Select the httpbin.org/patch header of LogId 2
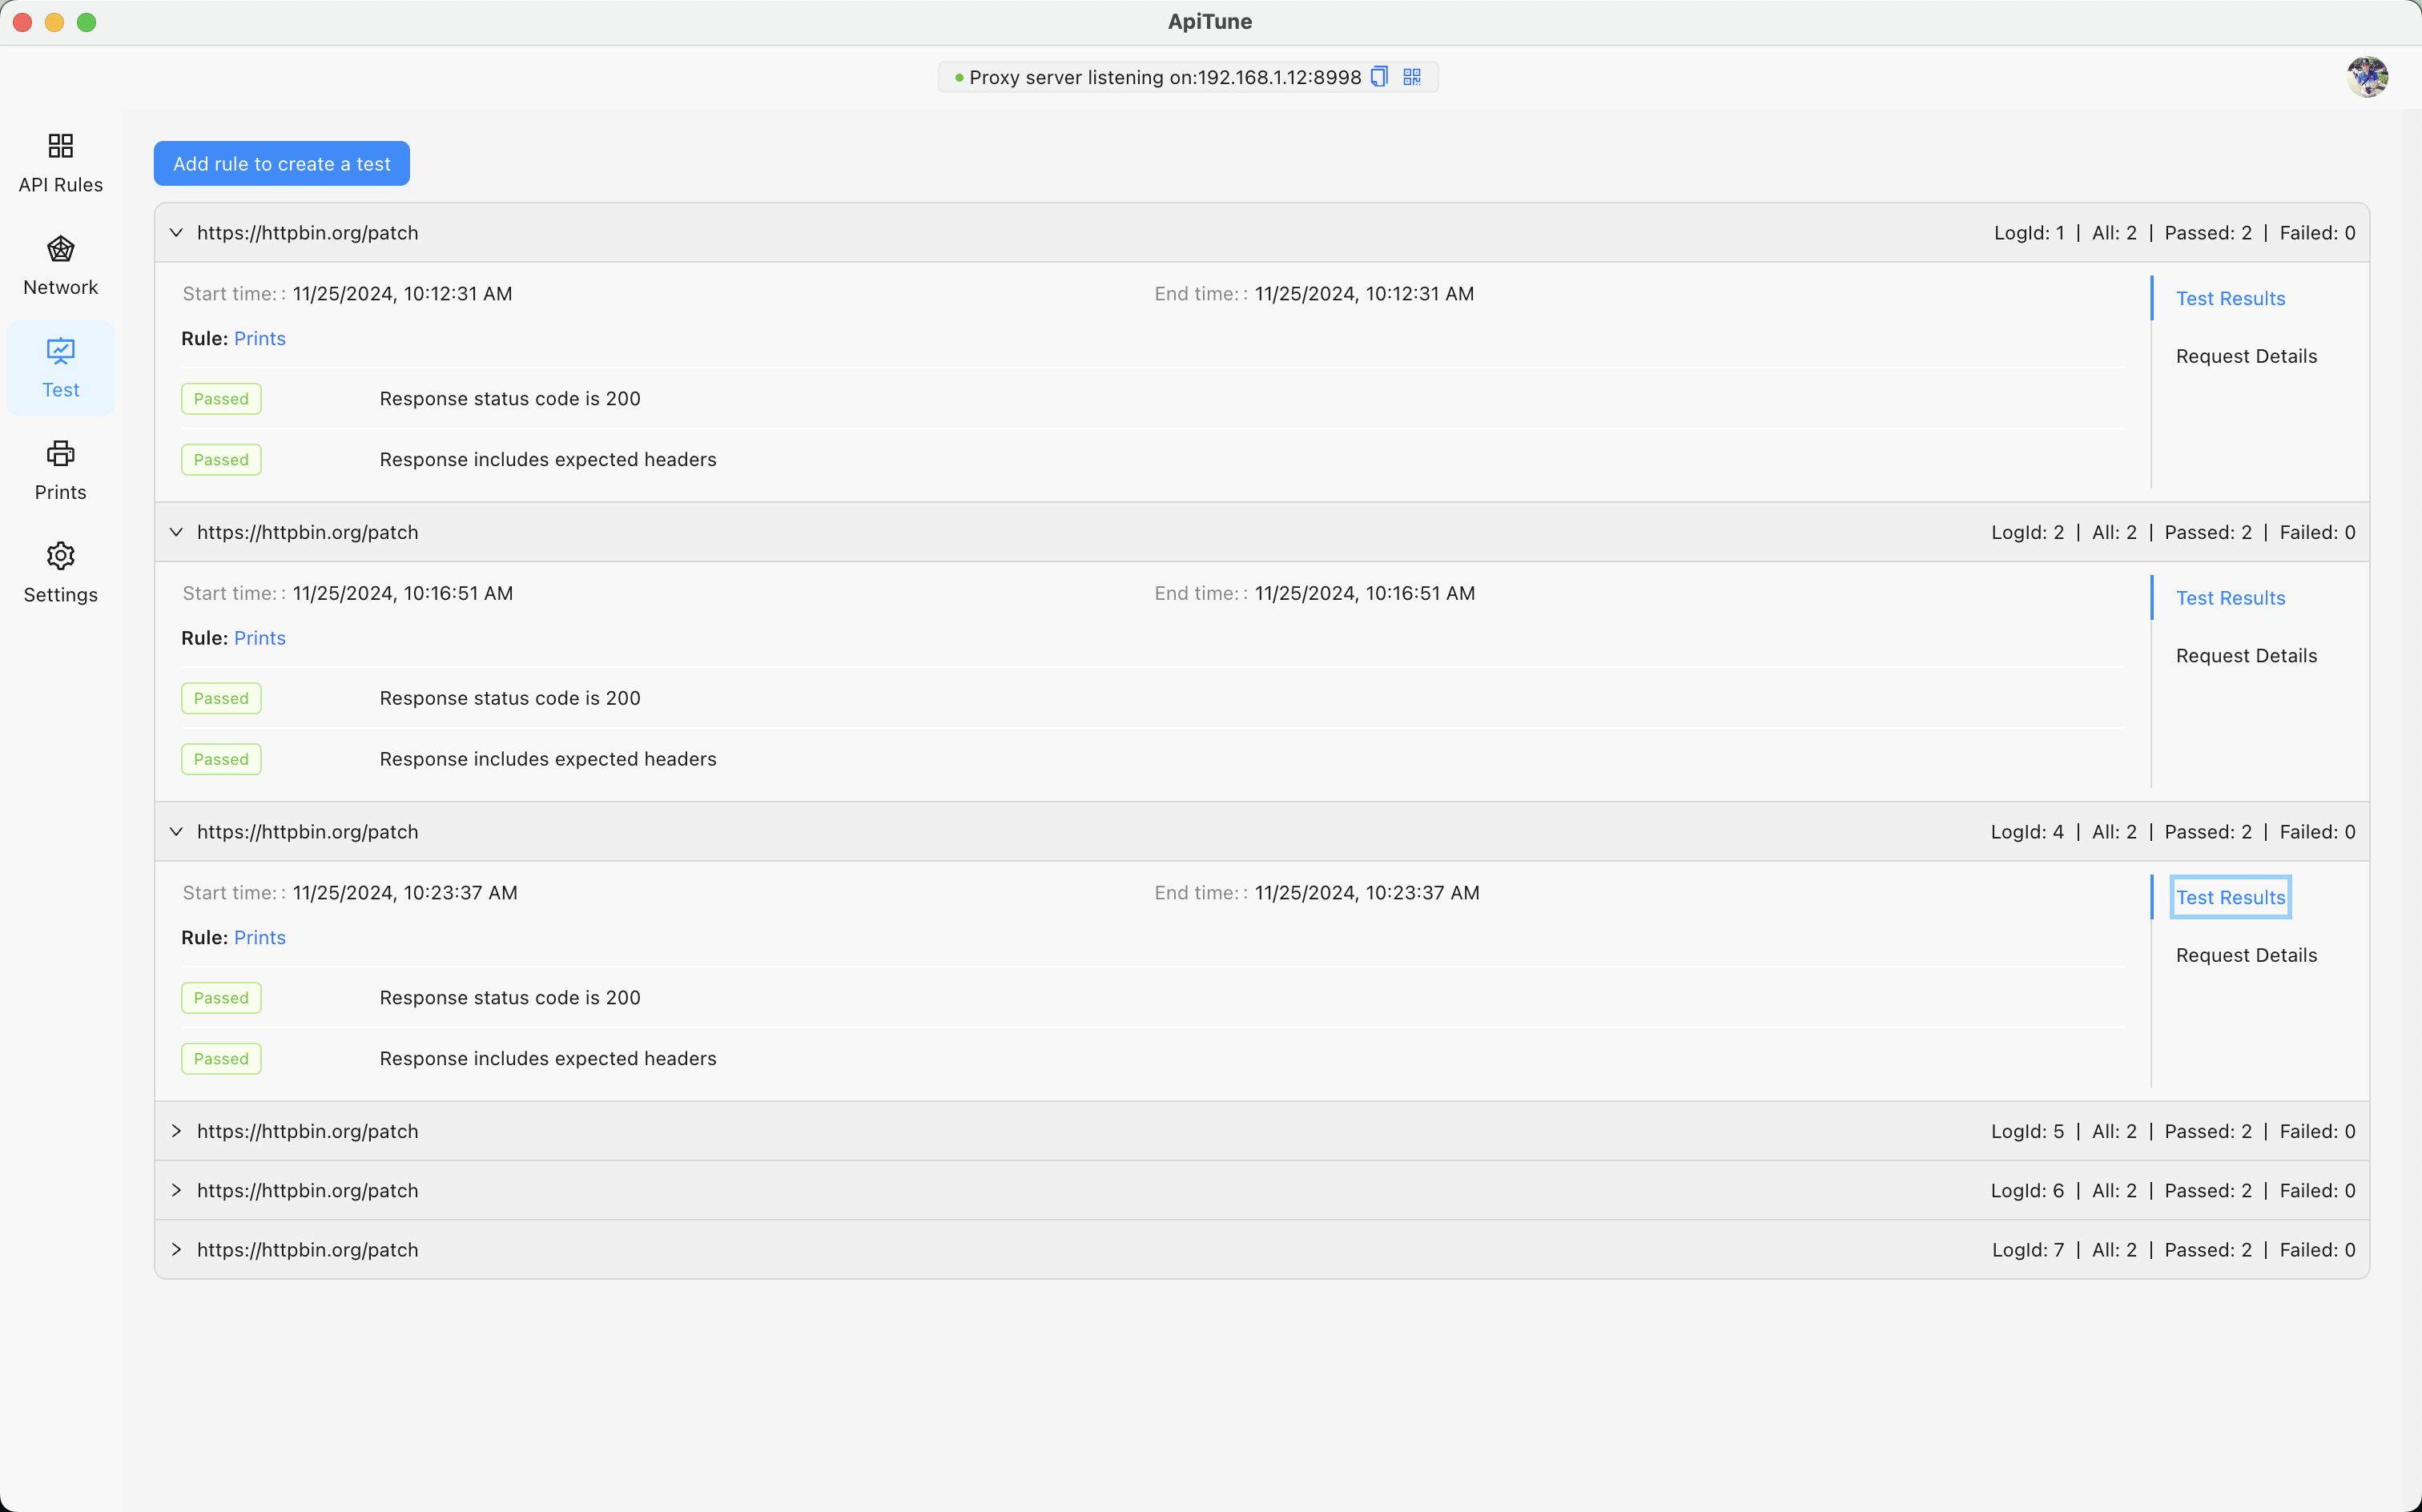The height and width of the screenshot is (1512, 2422). (307, 531)
